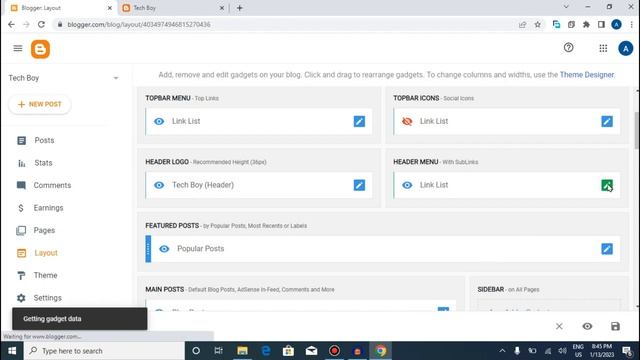Show the hidden Topbar Icons Link List
This screenshot has height=360, width=640.
pyautogui.click(x=407, y=121)
